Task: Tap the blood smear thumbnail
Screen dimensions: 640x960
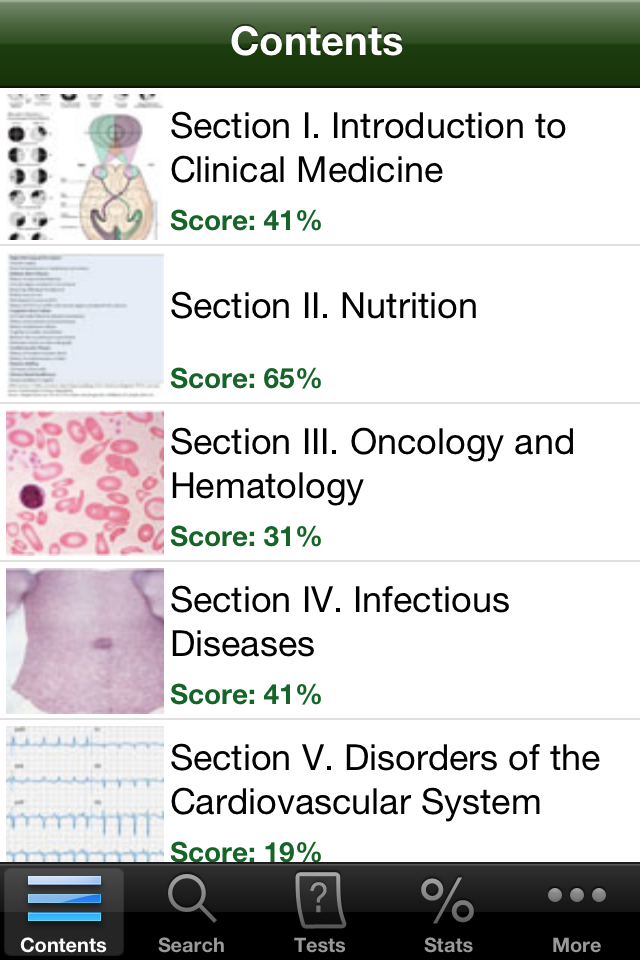Action: tap(85, 483)
